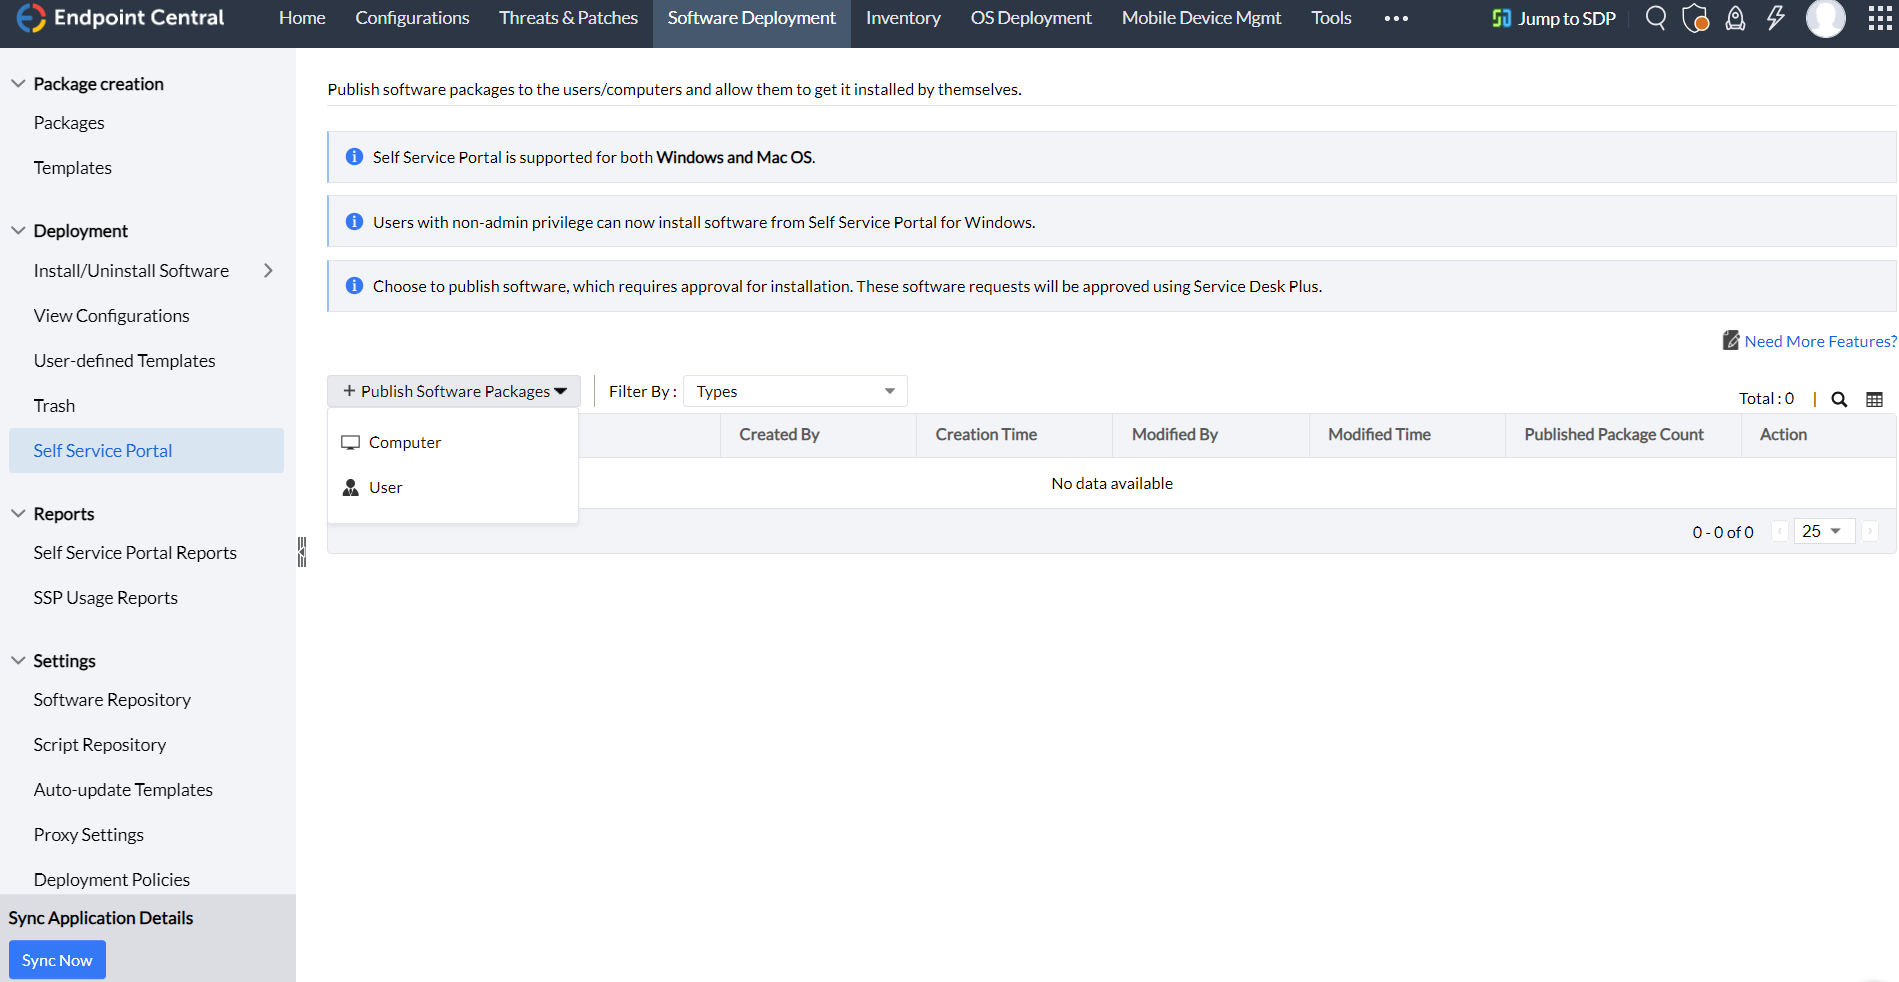Screen dimensions: 1899x982
Task: Open the apps grid launcher icon
Action: click(x=1880, y=18)
